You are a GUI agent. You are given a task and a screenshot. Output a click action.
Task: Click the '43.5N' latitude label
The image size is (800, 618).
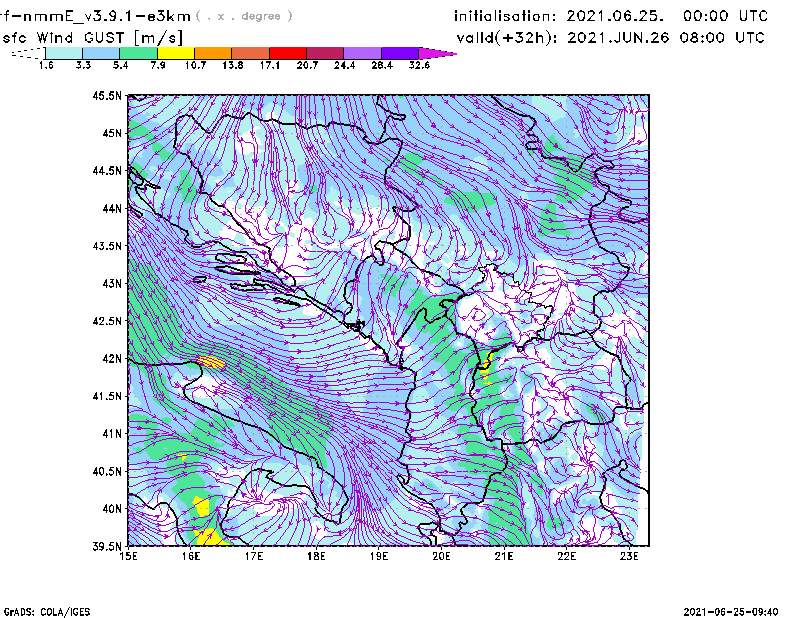pos(107,246)
